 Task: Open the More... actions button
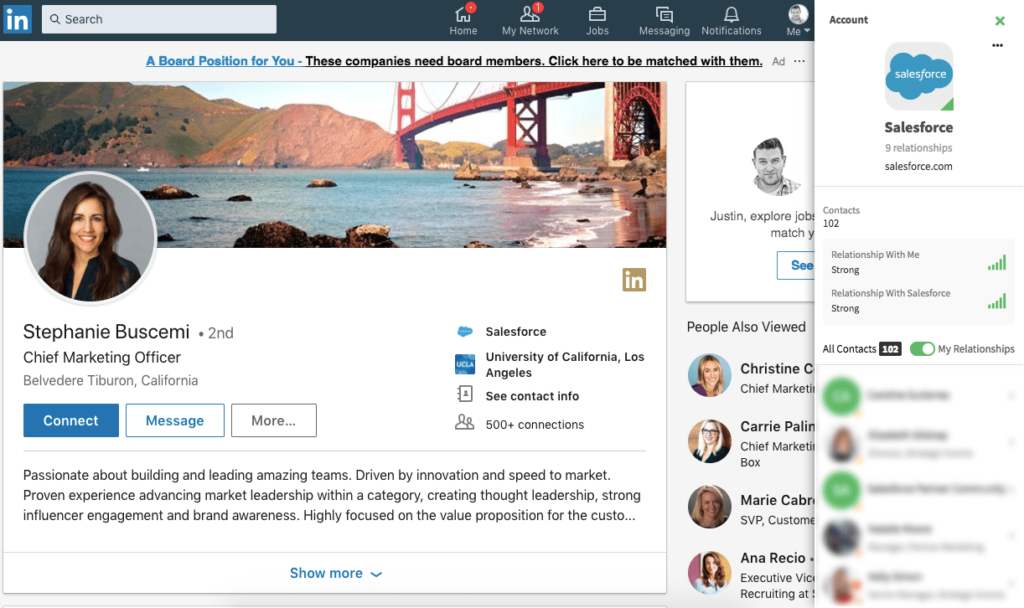tap(274, 420)
